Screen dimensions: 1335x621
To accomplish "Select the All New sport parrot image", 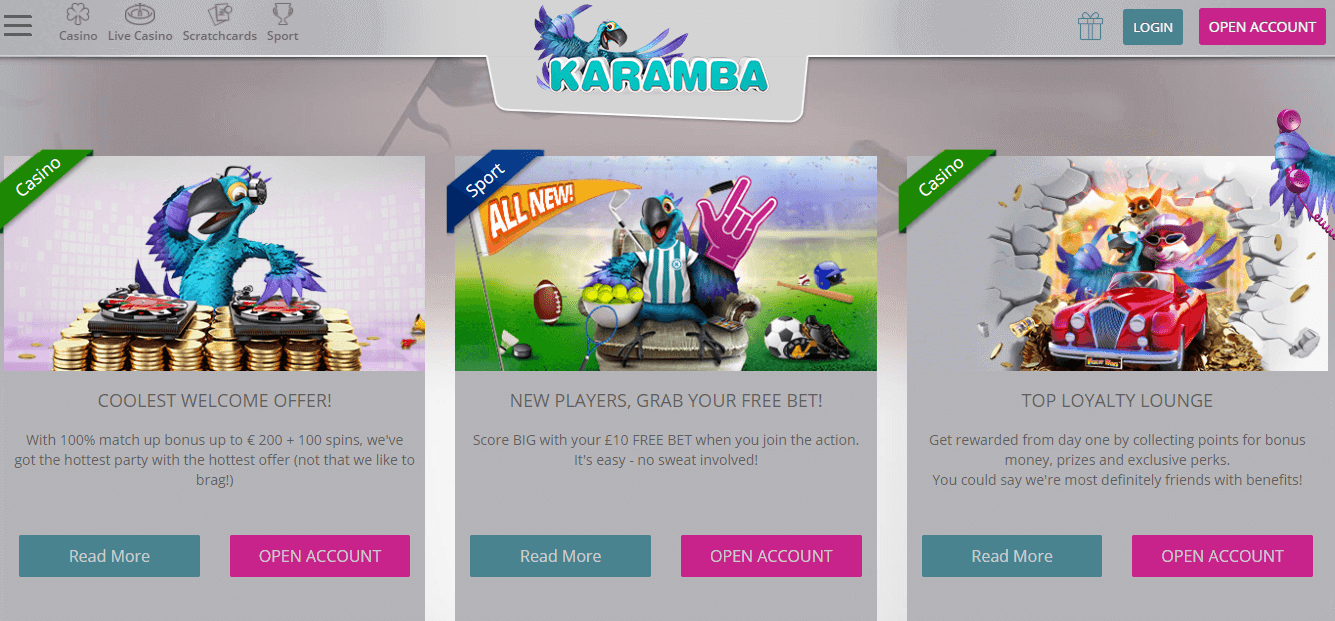I will pyautogui.click(x=666, y=263).
